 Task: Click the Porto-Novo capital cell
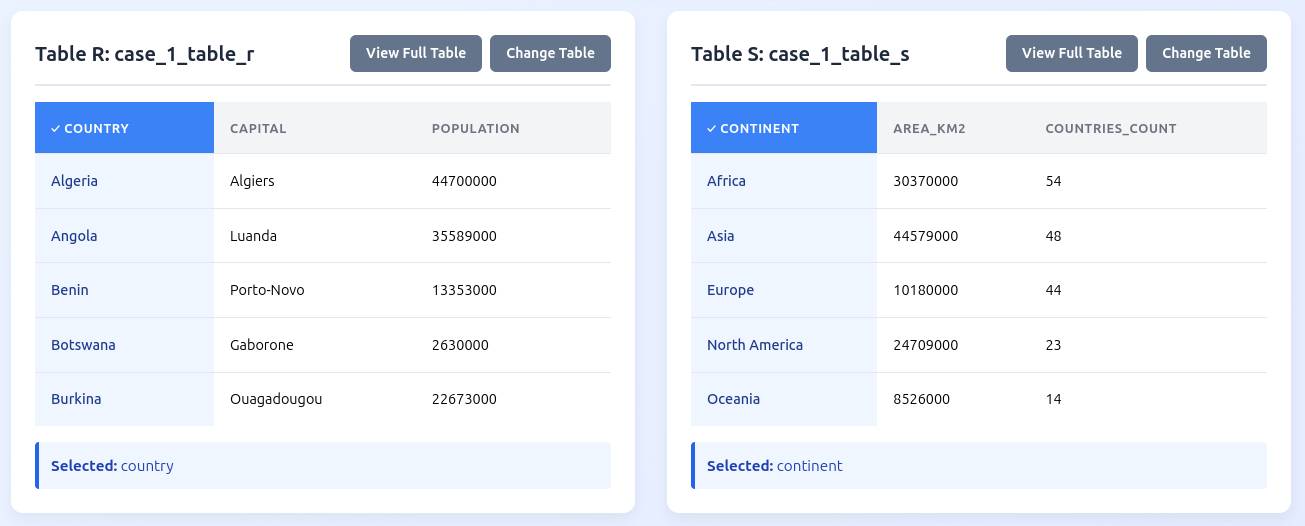267,290
